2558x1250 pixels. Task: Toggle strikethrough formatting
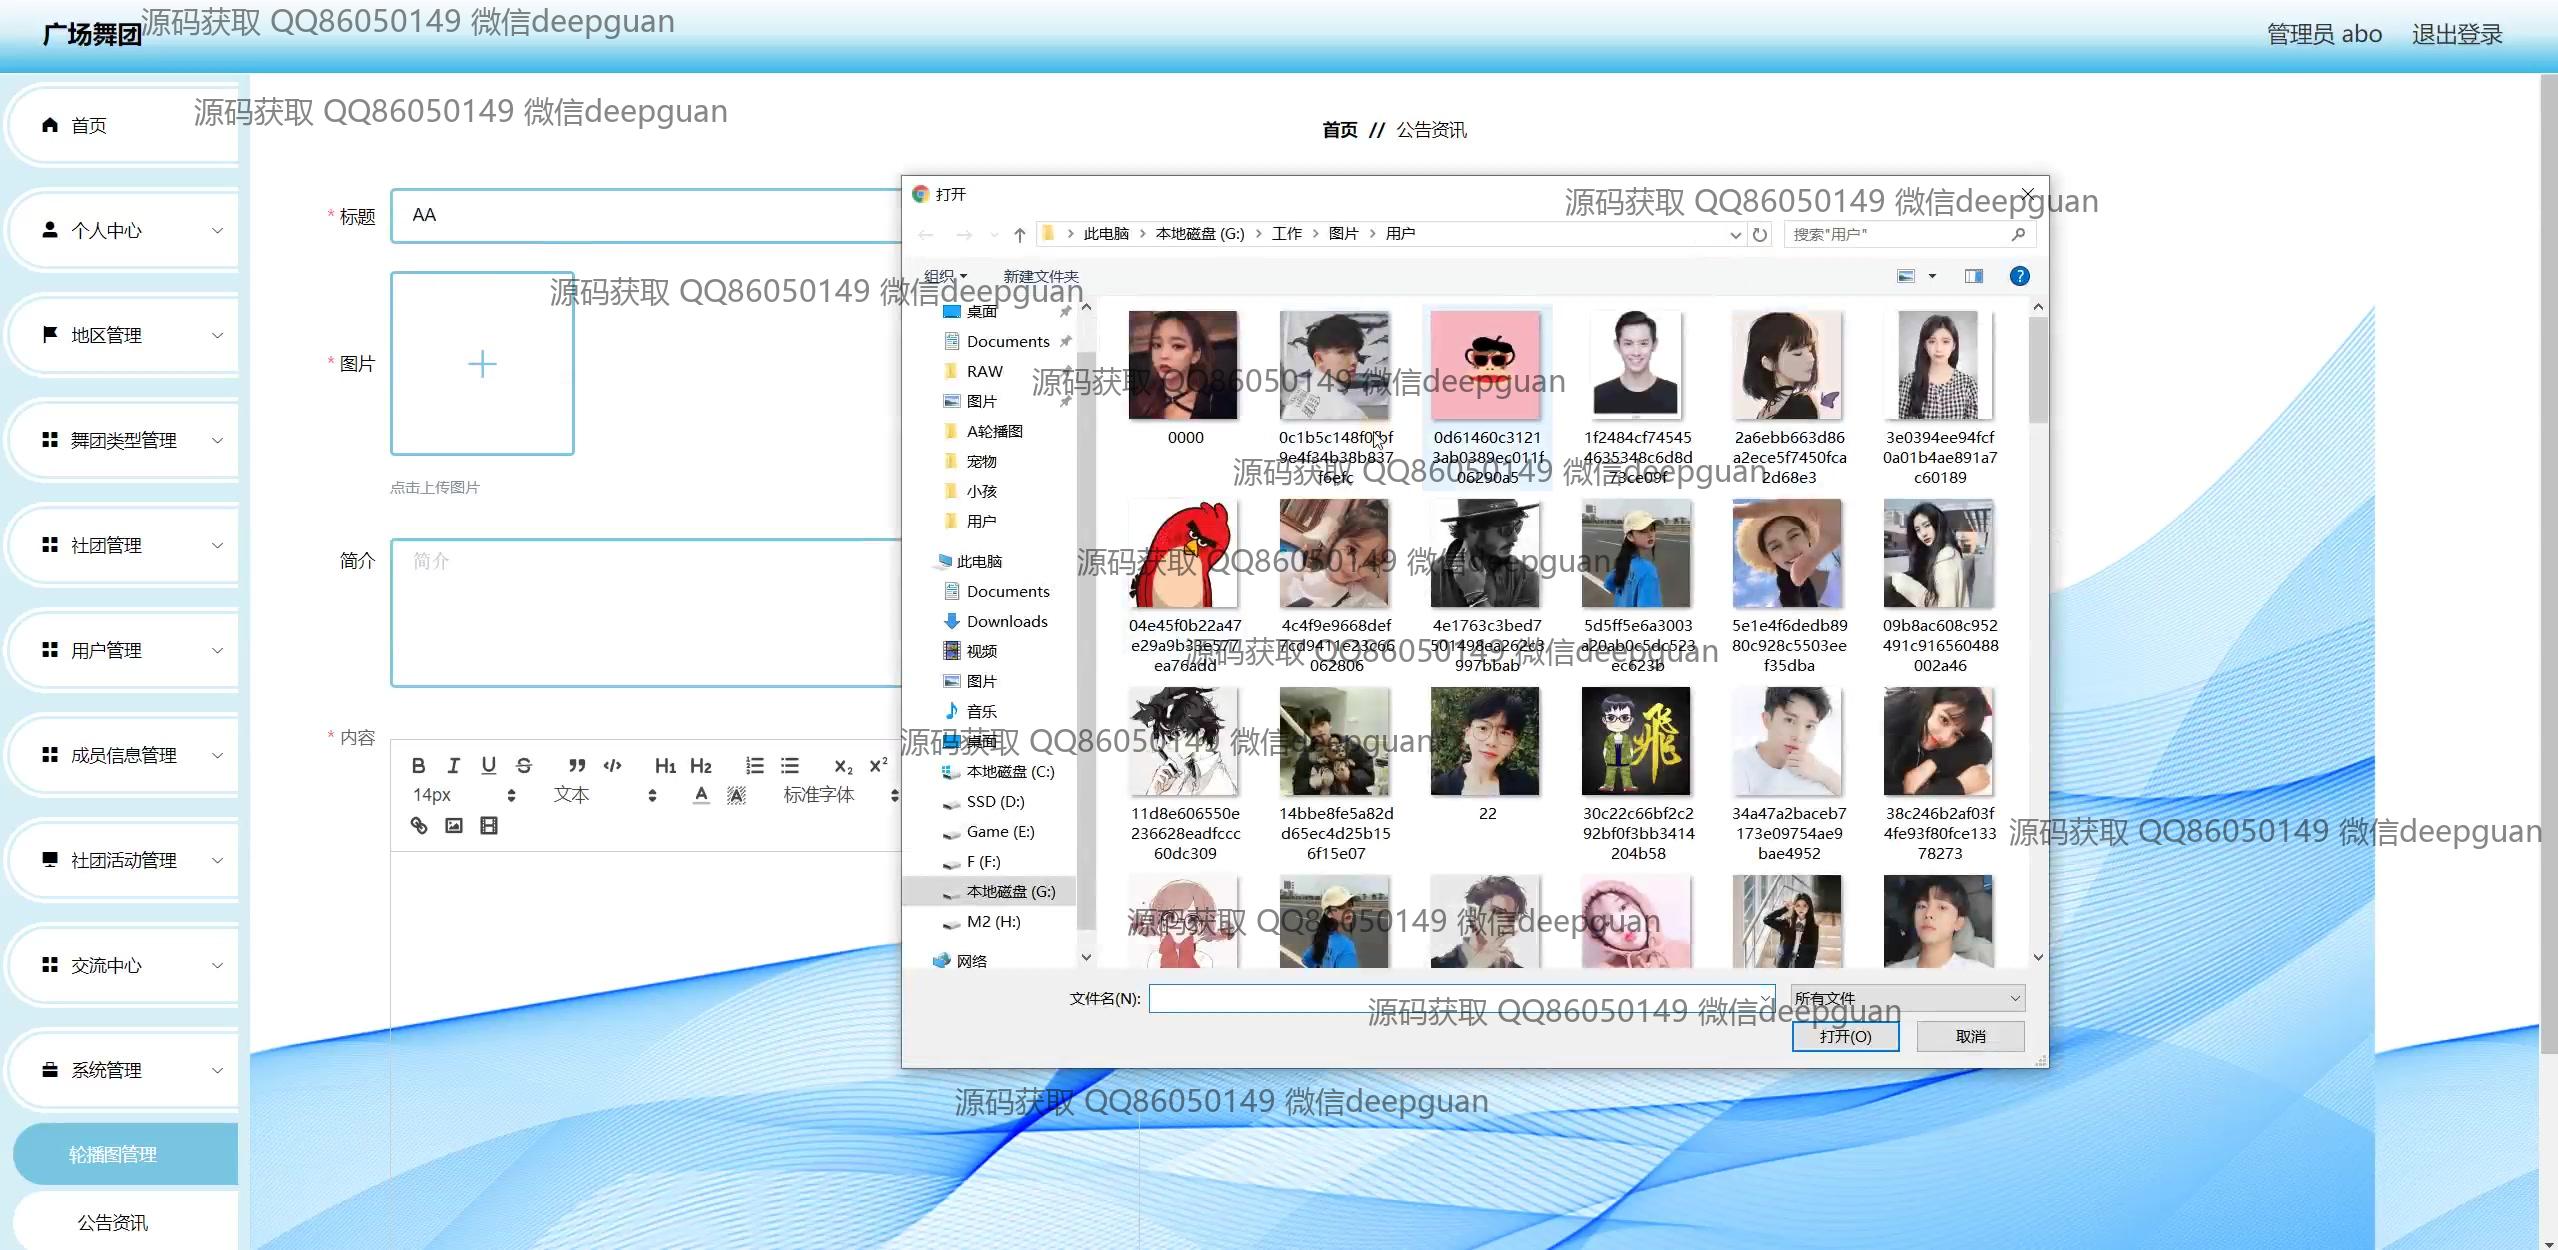523,766
